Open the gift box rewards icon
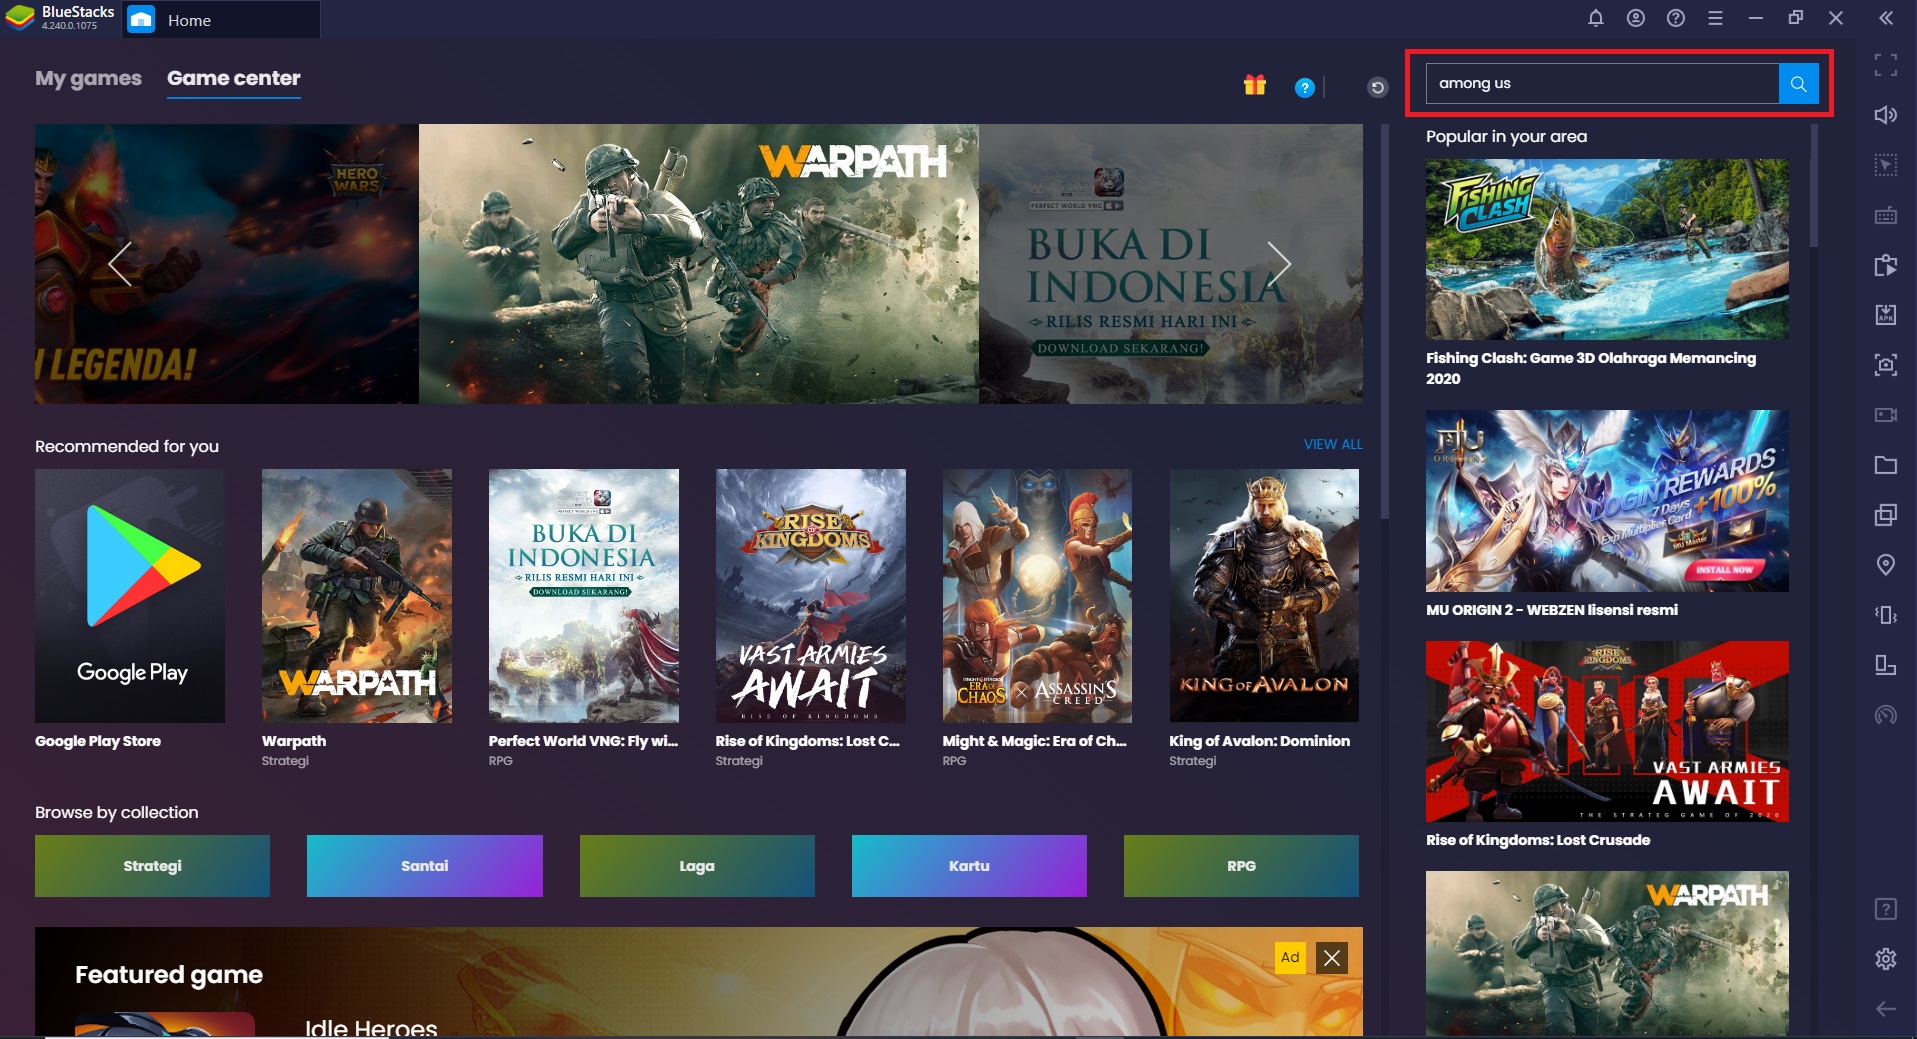The height and width of the screenshot is (1039, 1917). (1255, 86)
